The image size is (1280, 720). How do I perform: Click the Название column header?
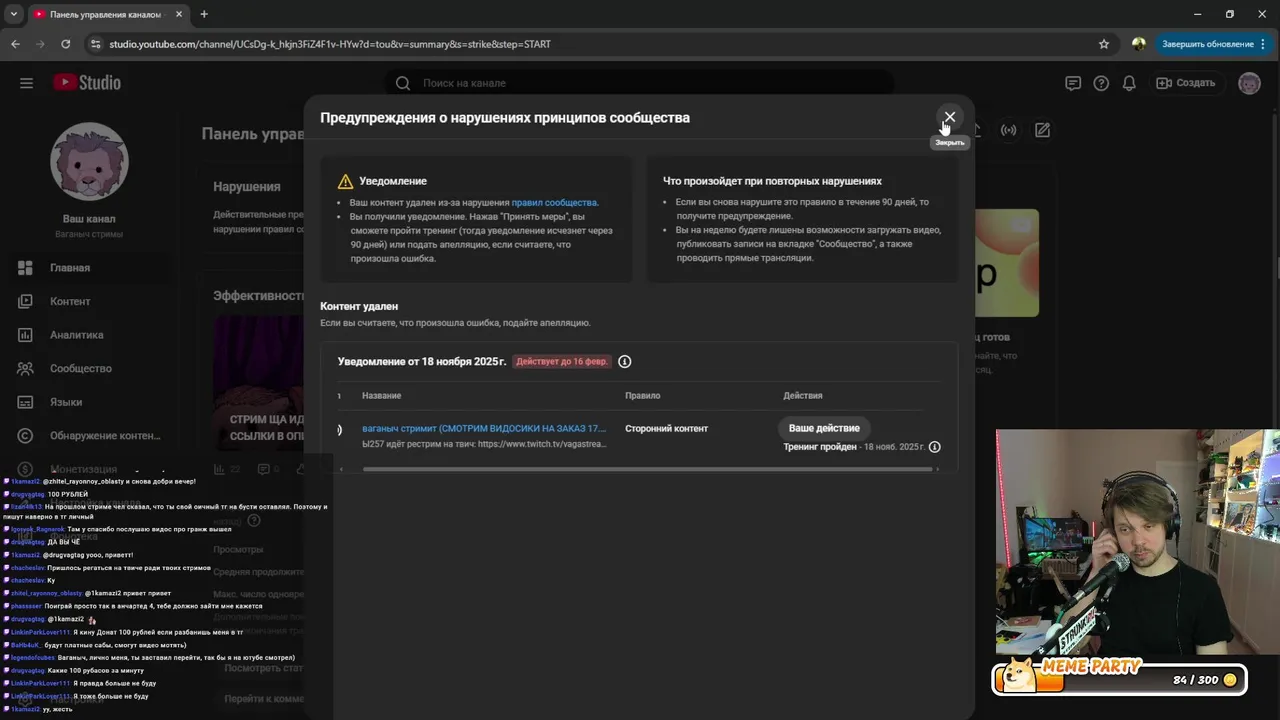tap(381, 396)
